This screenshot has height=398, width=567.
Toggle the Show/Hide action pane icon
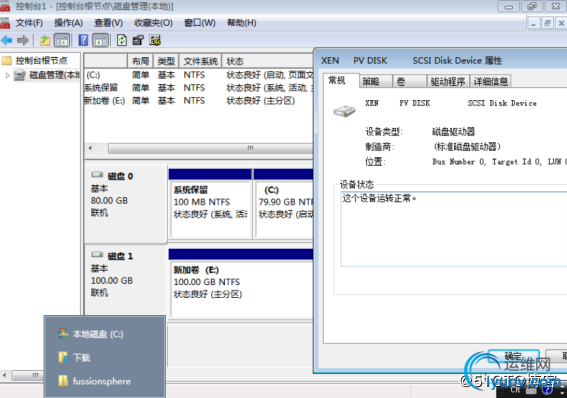pos(100,40)
